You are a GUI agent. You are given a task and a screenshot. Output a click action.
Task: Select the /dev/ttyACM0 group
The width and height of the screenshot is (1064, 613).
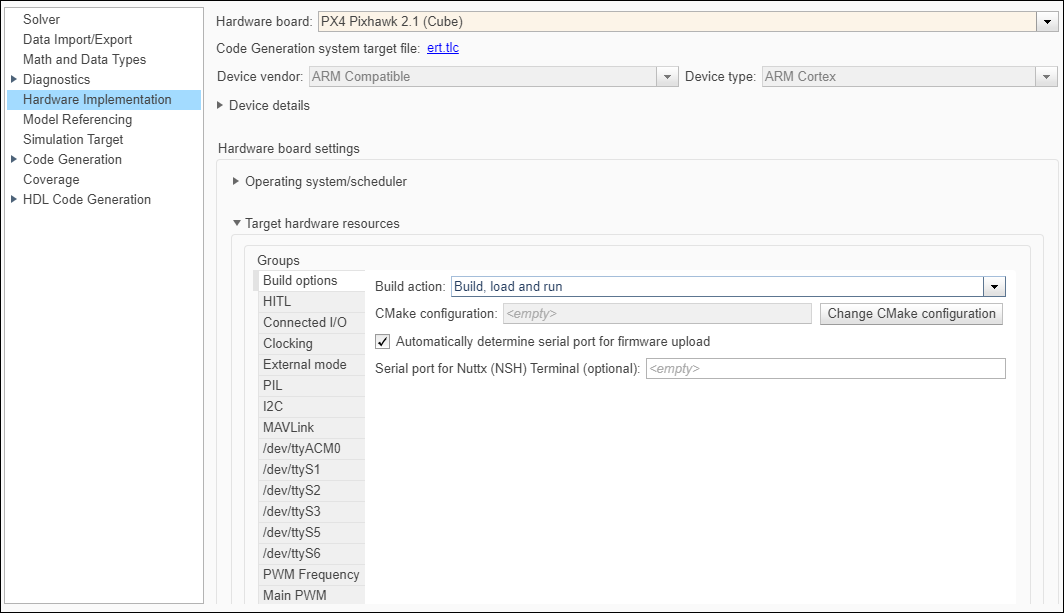301,448
